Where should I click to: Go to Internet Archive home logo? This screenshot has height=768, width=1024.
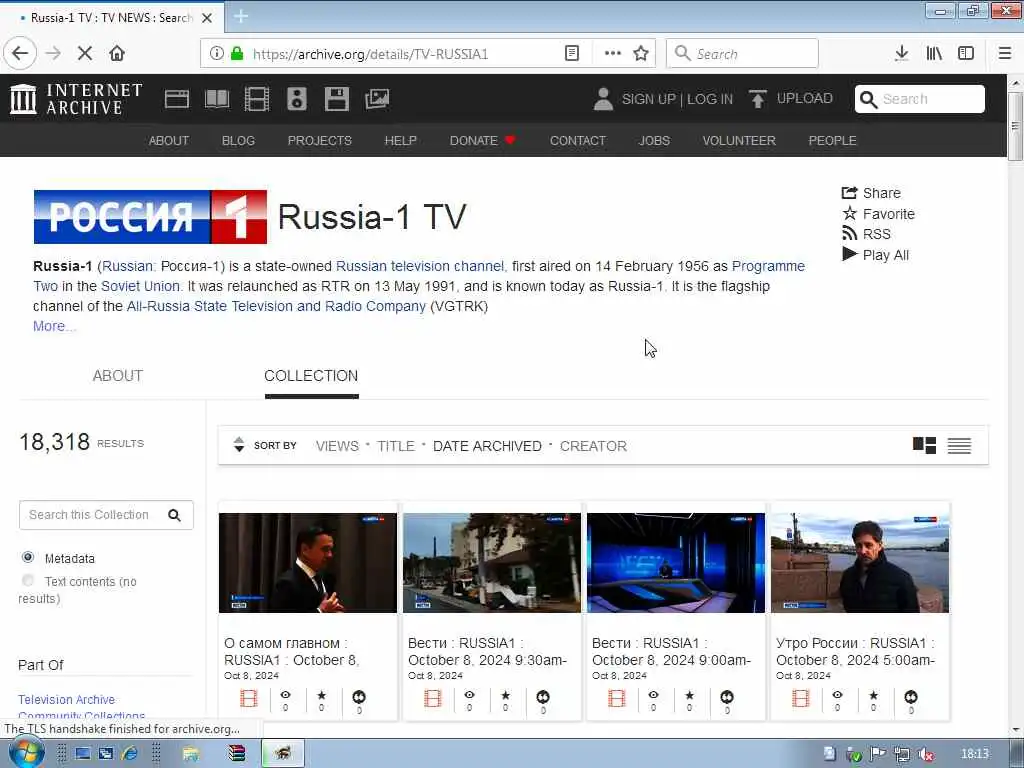(x=76, y=99)
